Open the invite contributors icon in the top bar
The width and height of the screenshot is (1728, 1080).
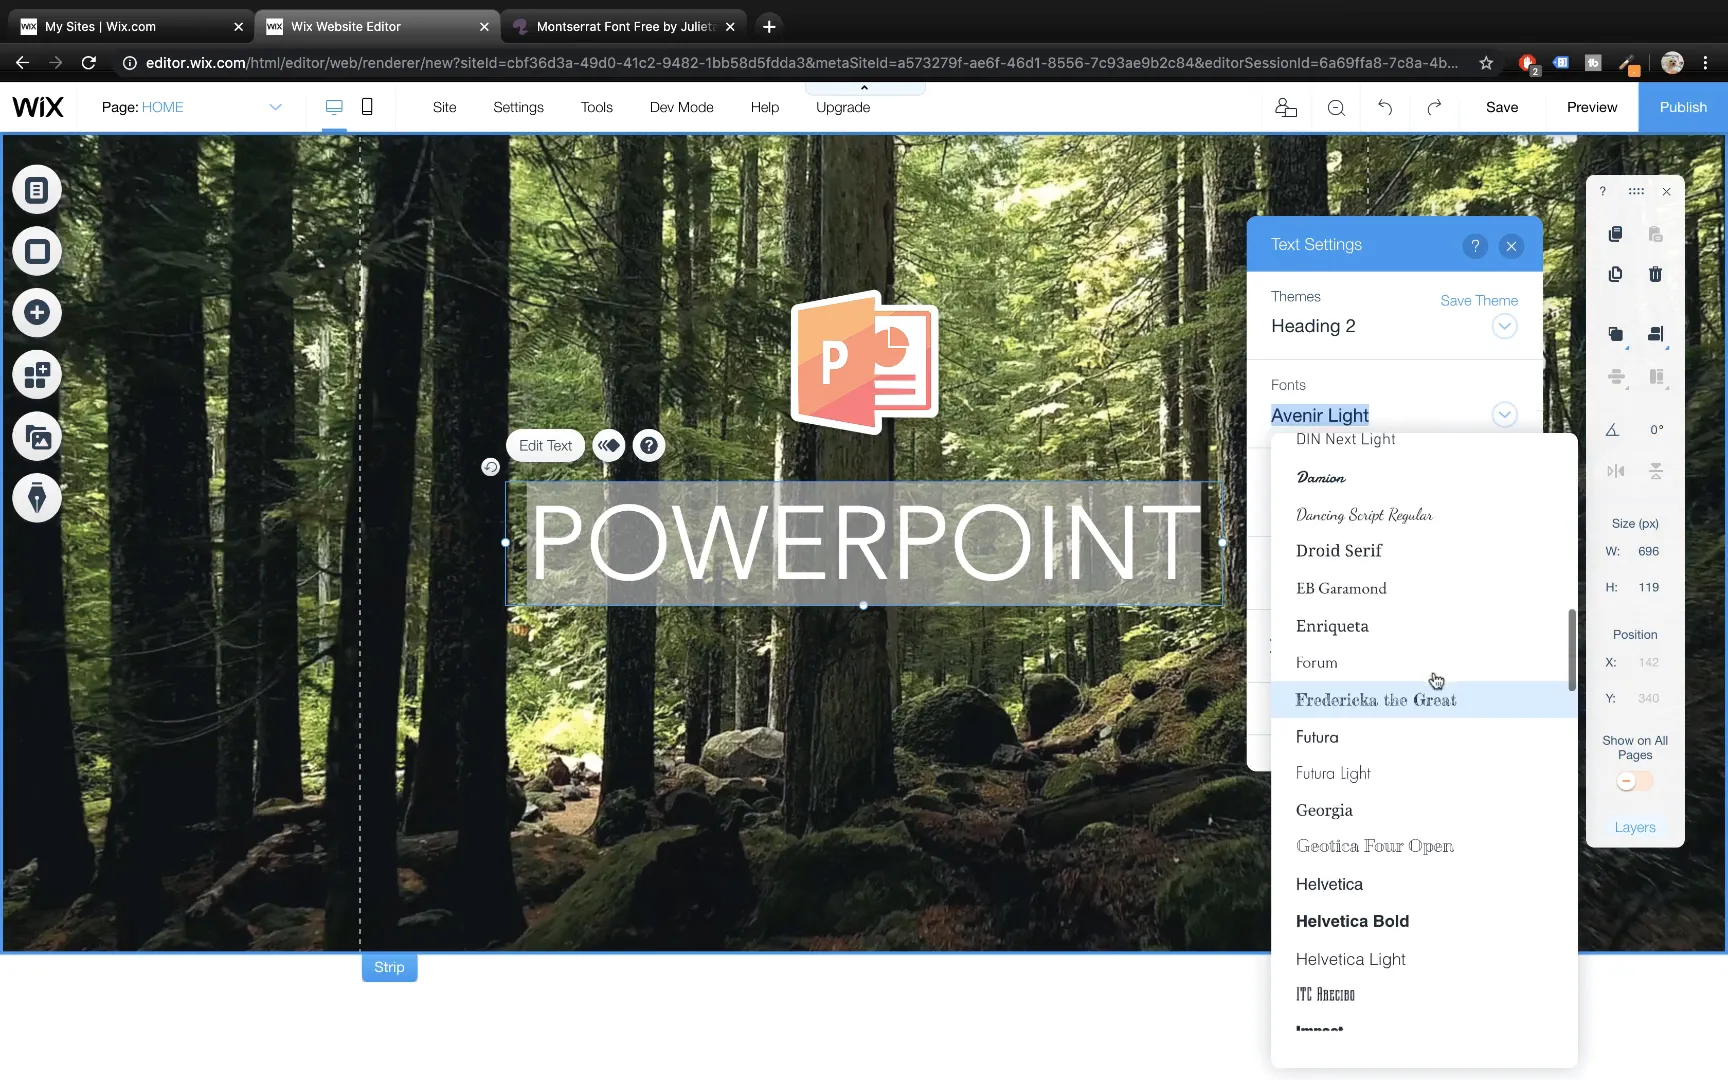1286,107
